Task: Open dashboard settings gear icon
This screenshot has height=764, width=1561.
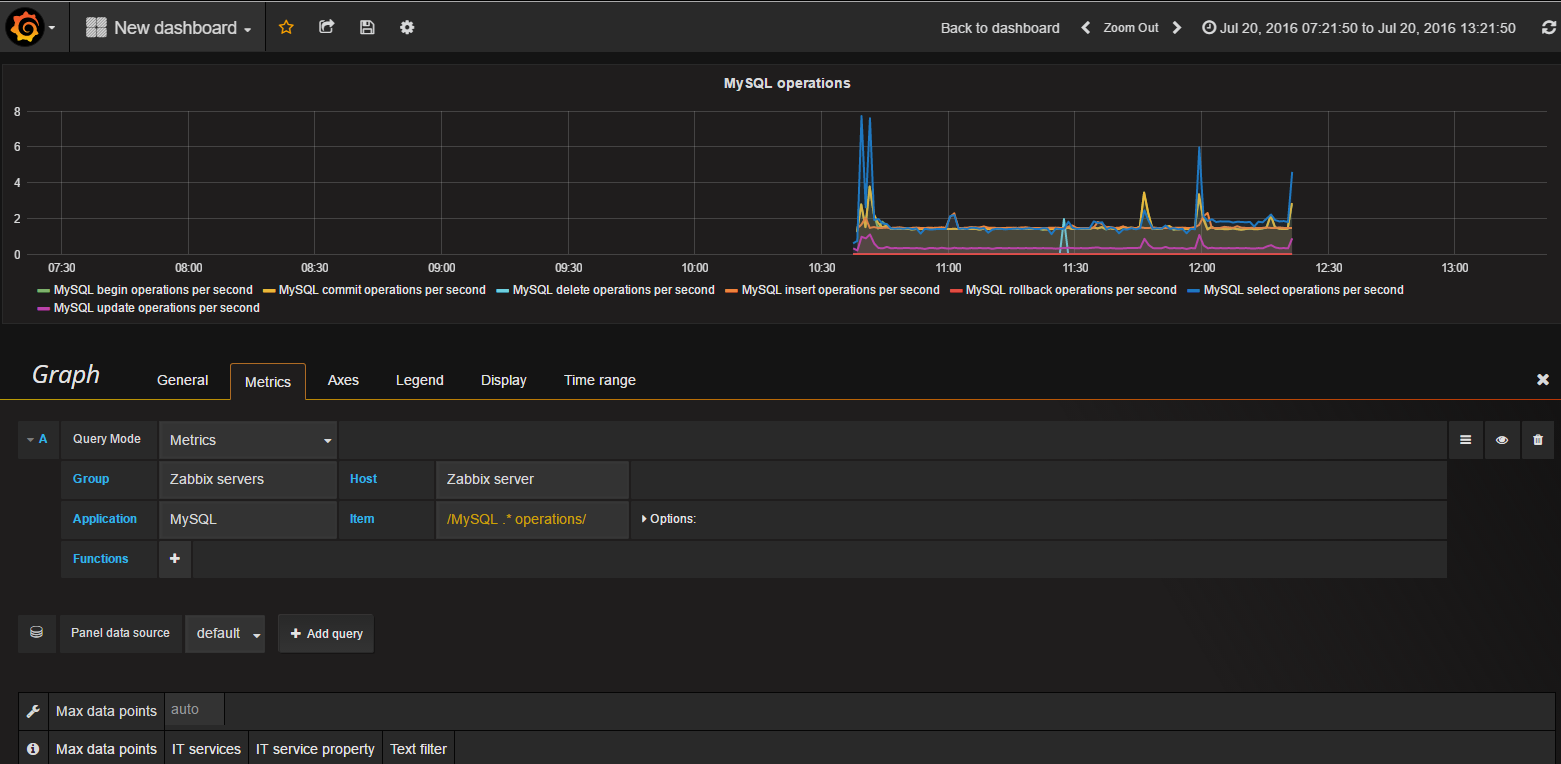Action: click(x=407, y=28)
